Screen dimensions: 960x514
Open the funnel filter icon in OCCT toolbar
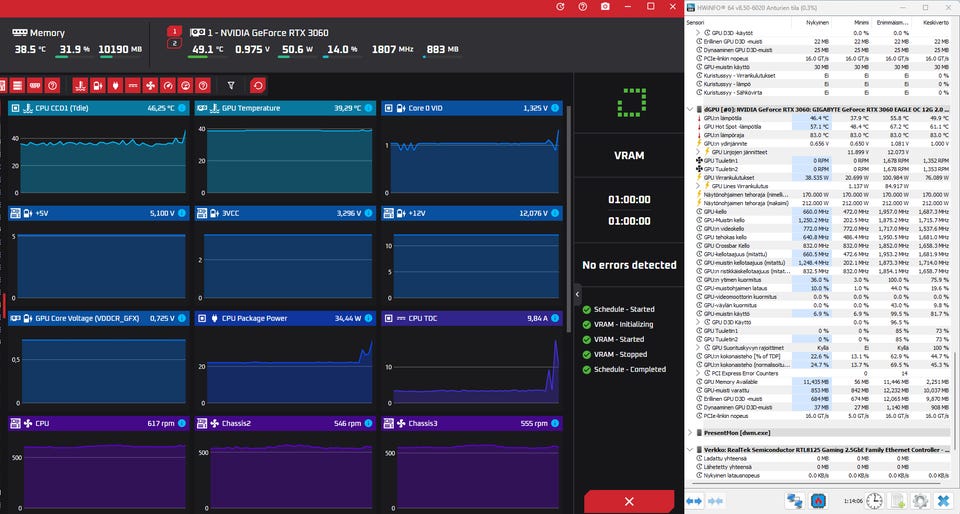231,86
